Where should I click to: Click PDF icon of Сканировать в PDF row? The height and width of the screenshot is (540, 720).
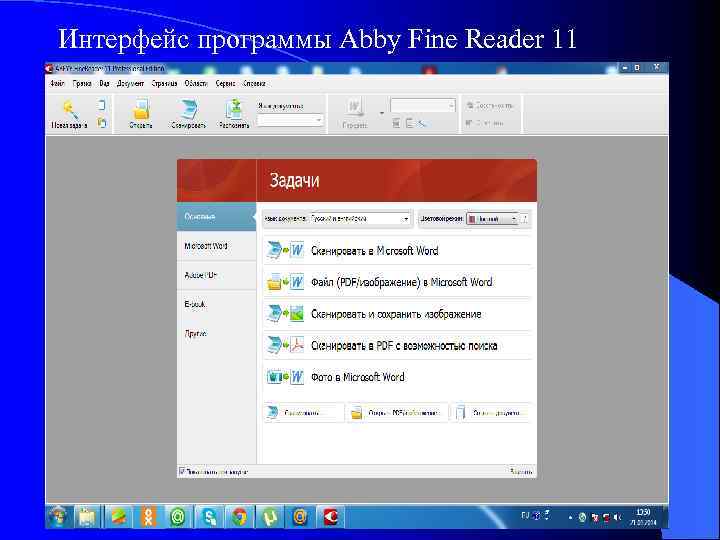298,345
